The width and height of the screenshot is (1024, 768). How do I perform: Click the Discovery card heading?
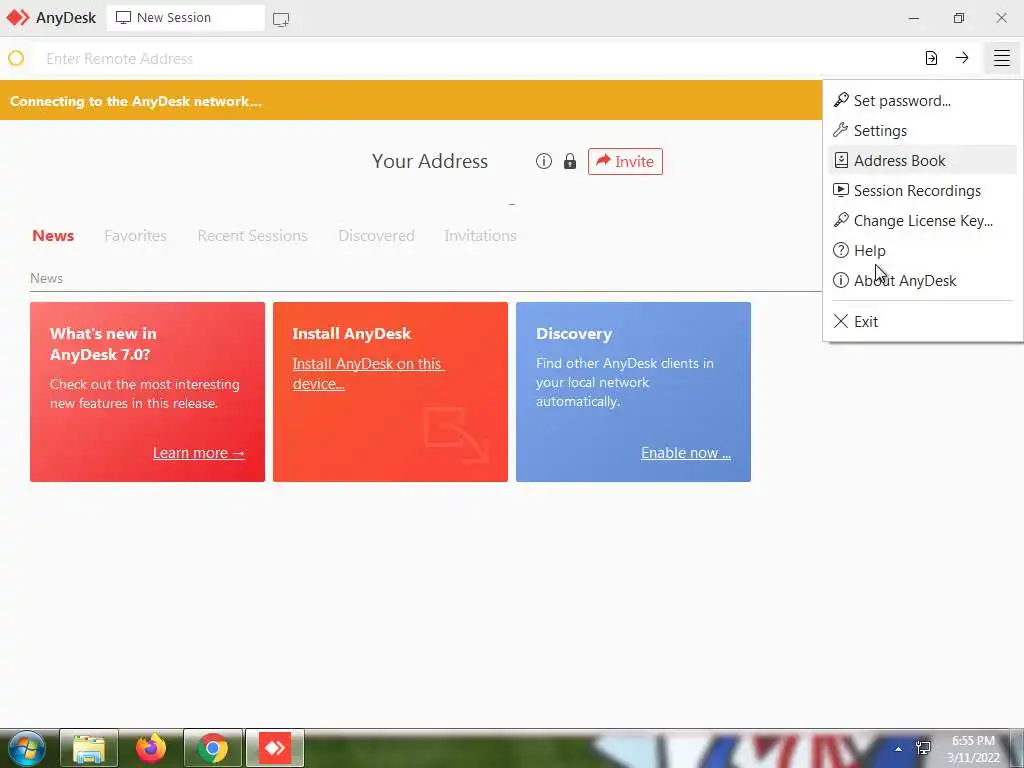click(574, 334)
